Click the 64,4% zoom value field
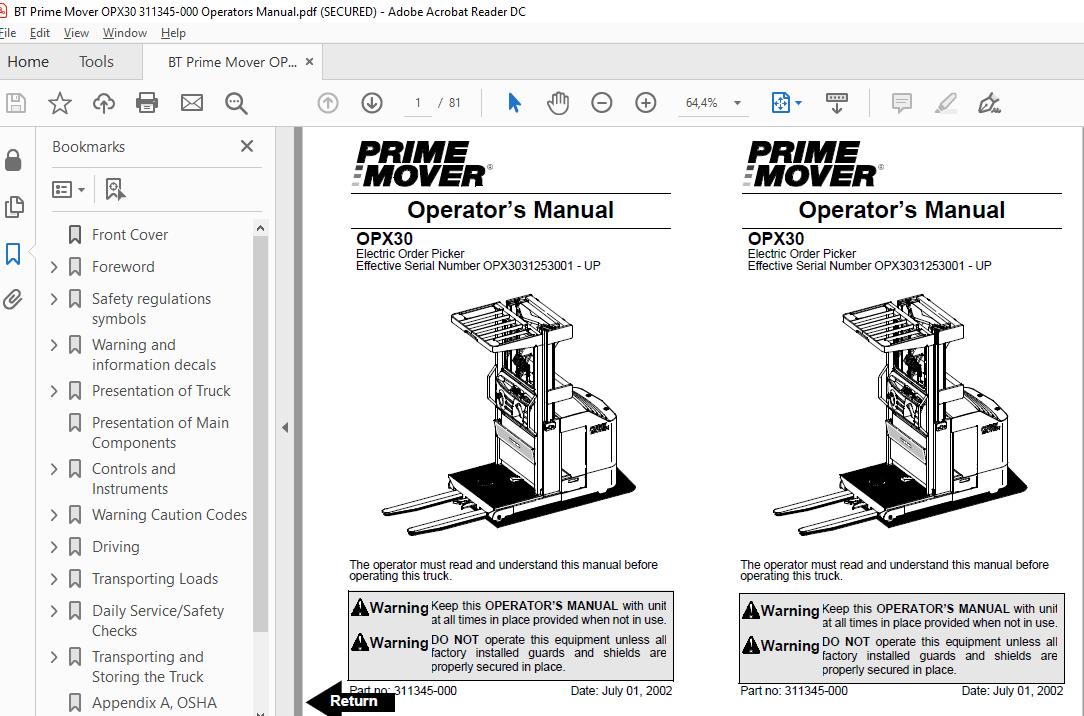This screenshot has height=716, width=1084. pos(701,103)
